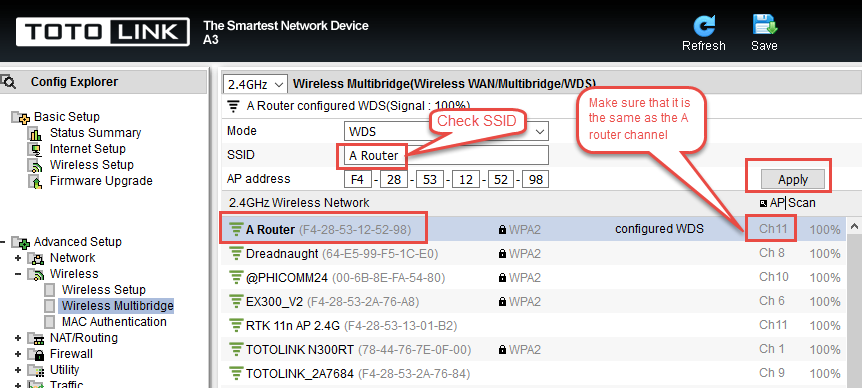
Task: Collapse the Wireless tree node
Action: (x=18, y=274)
